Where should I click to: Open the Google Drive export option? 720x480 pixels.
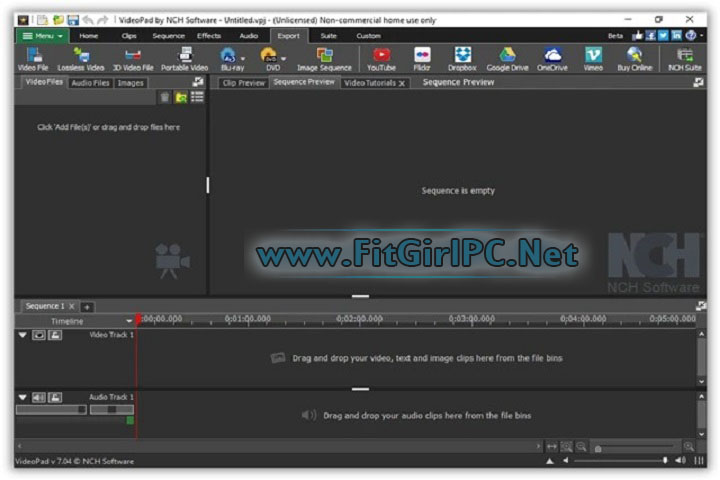[506, 58]
